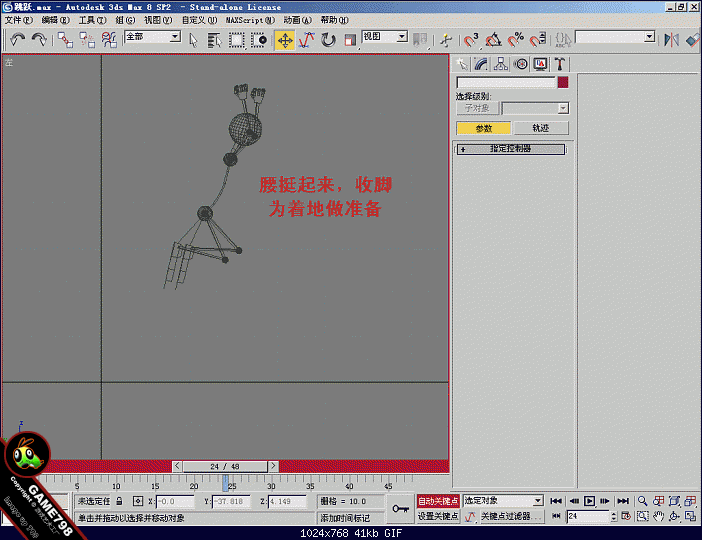The width and height of the screenshot is (702, 540).
Task: Activate the Select and Rotate tool
Action: click(x=328, y=40)
